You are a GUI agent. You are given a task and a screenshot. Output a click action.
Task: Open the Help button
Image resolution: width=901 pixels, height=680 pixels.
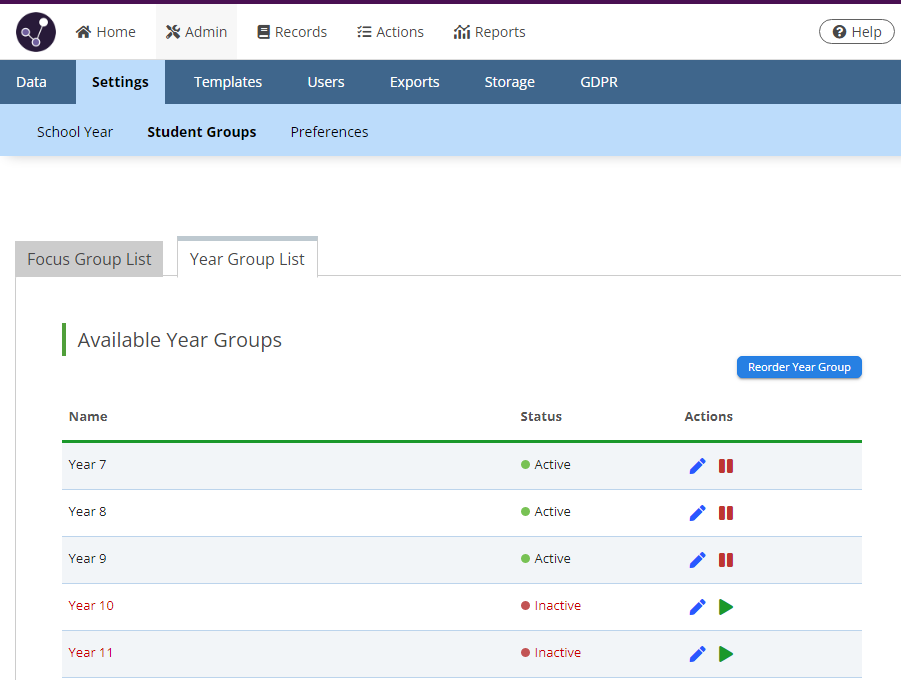click(856, 32)
